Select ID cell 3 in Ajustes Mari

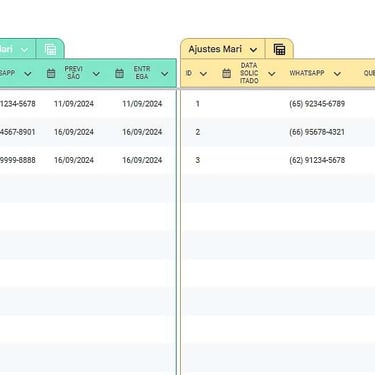[x=198, y=160]
